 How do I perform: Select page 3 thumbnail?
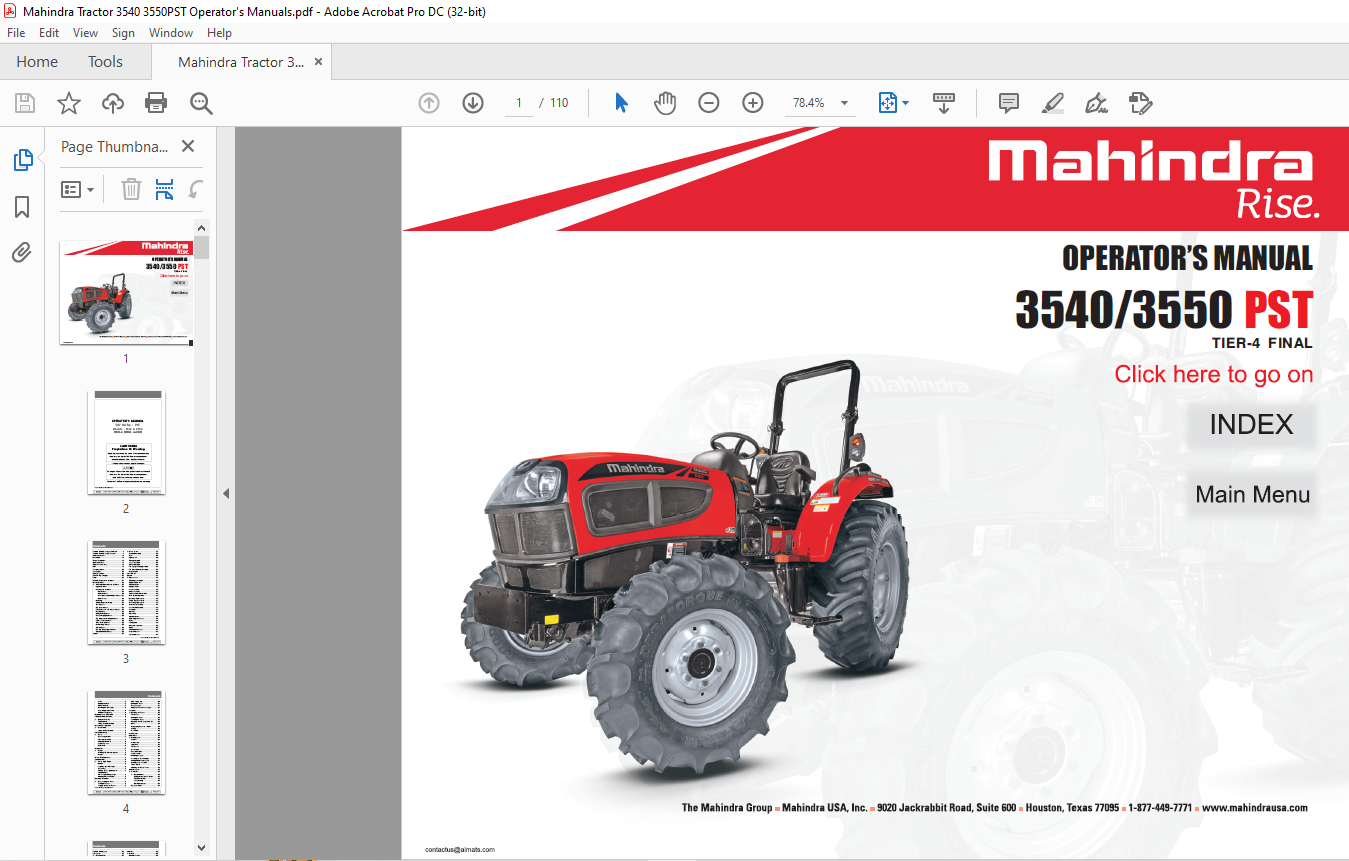point(126,592)
